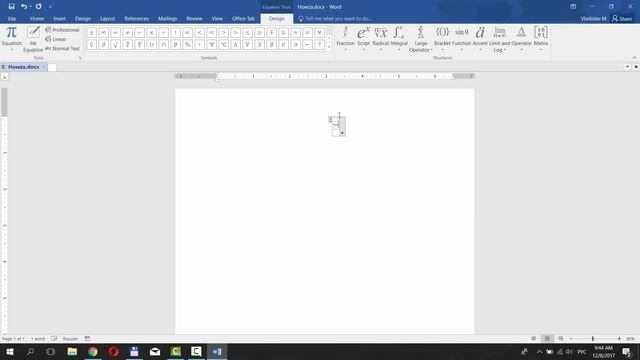The image size is (640, 360).
Task: Insert the multiplication sign symbol
Action: point(151,33)
